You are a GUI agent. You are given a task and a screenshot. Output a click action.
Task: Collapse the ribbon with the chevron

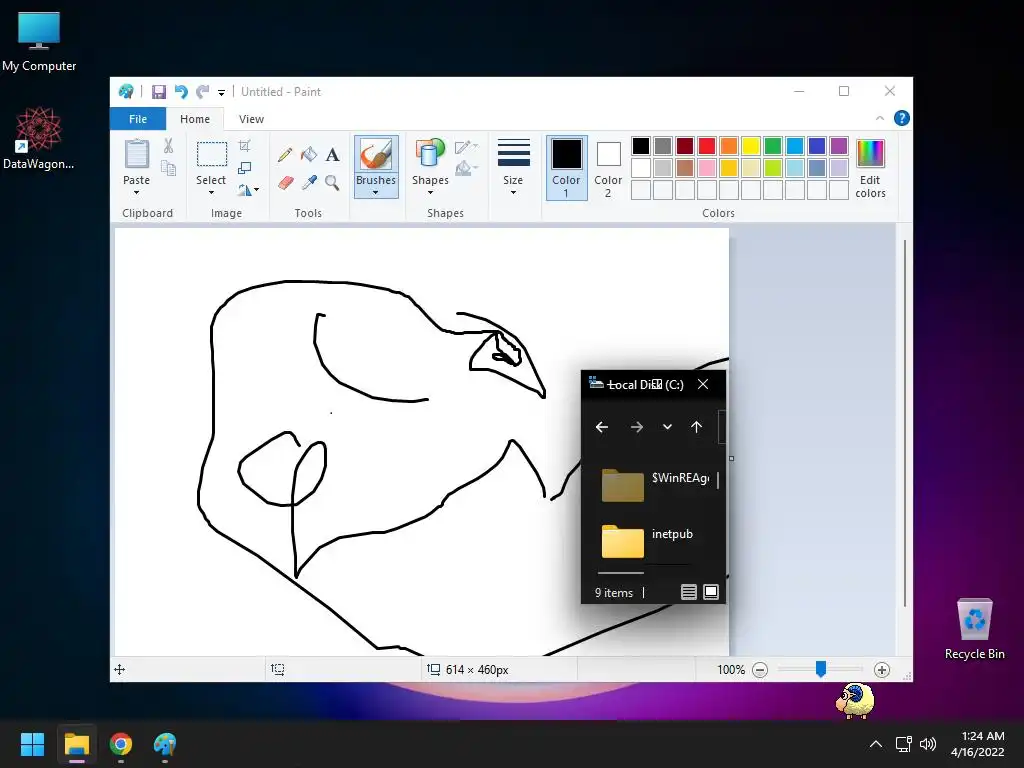pos(880,118)
